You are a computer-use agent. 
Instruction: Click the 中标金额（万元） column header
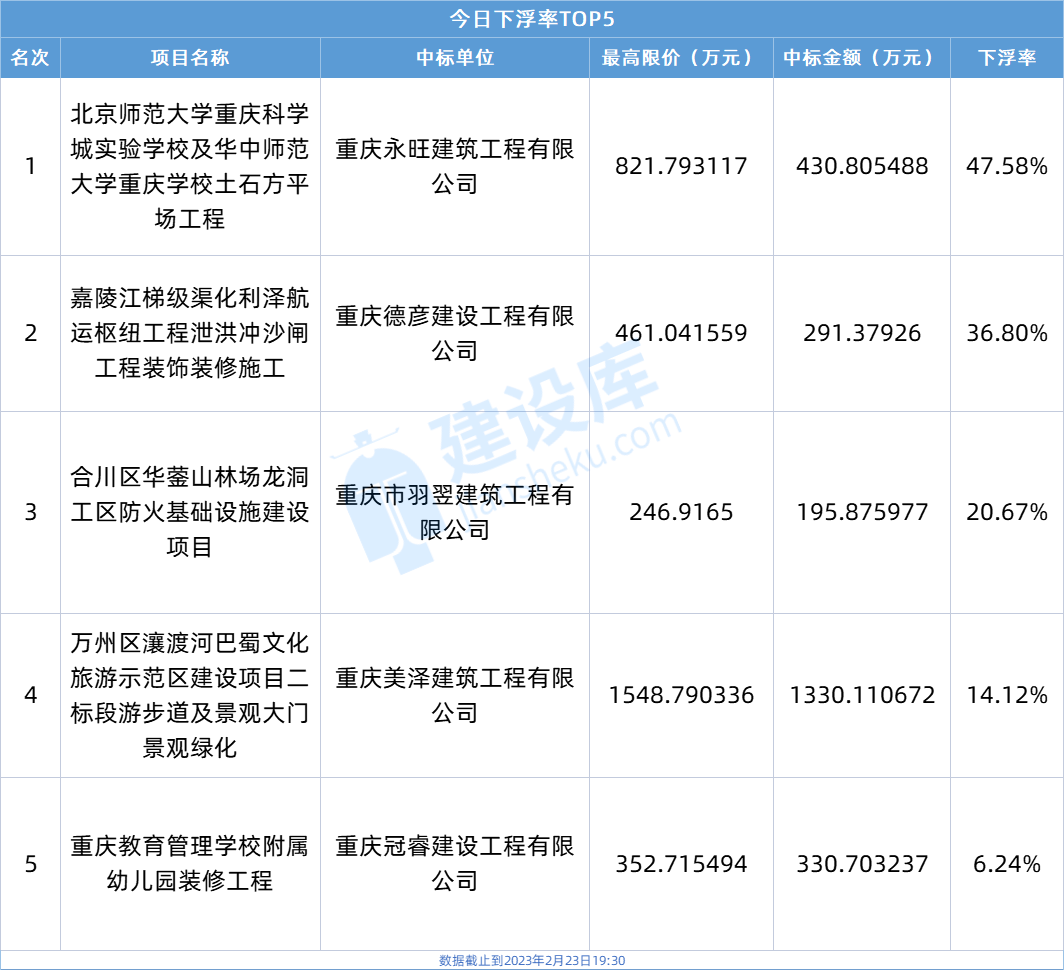click(x=860, y=58)
